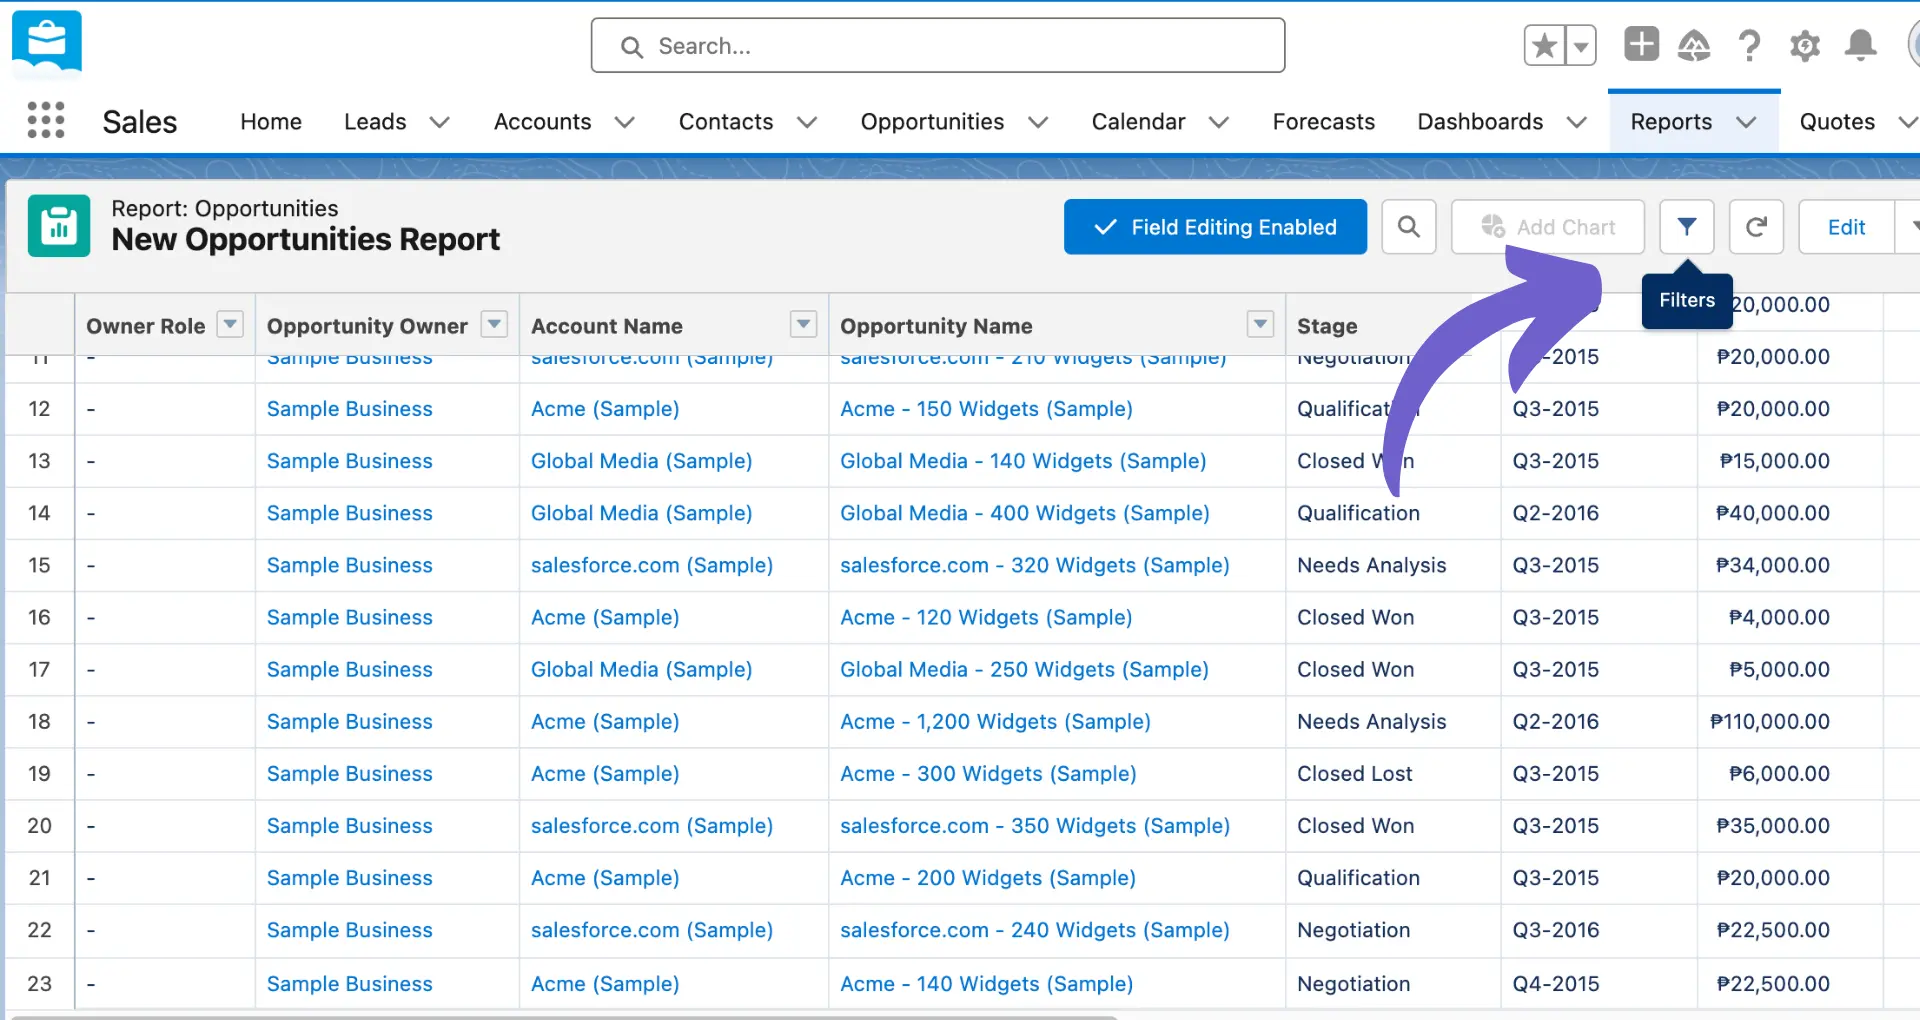Open the Setup gear icon
Viewport: 1920px width, 1020px height.
[1805, 45]
